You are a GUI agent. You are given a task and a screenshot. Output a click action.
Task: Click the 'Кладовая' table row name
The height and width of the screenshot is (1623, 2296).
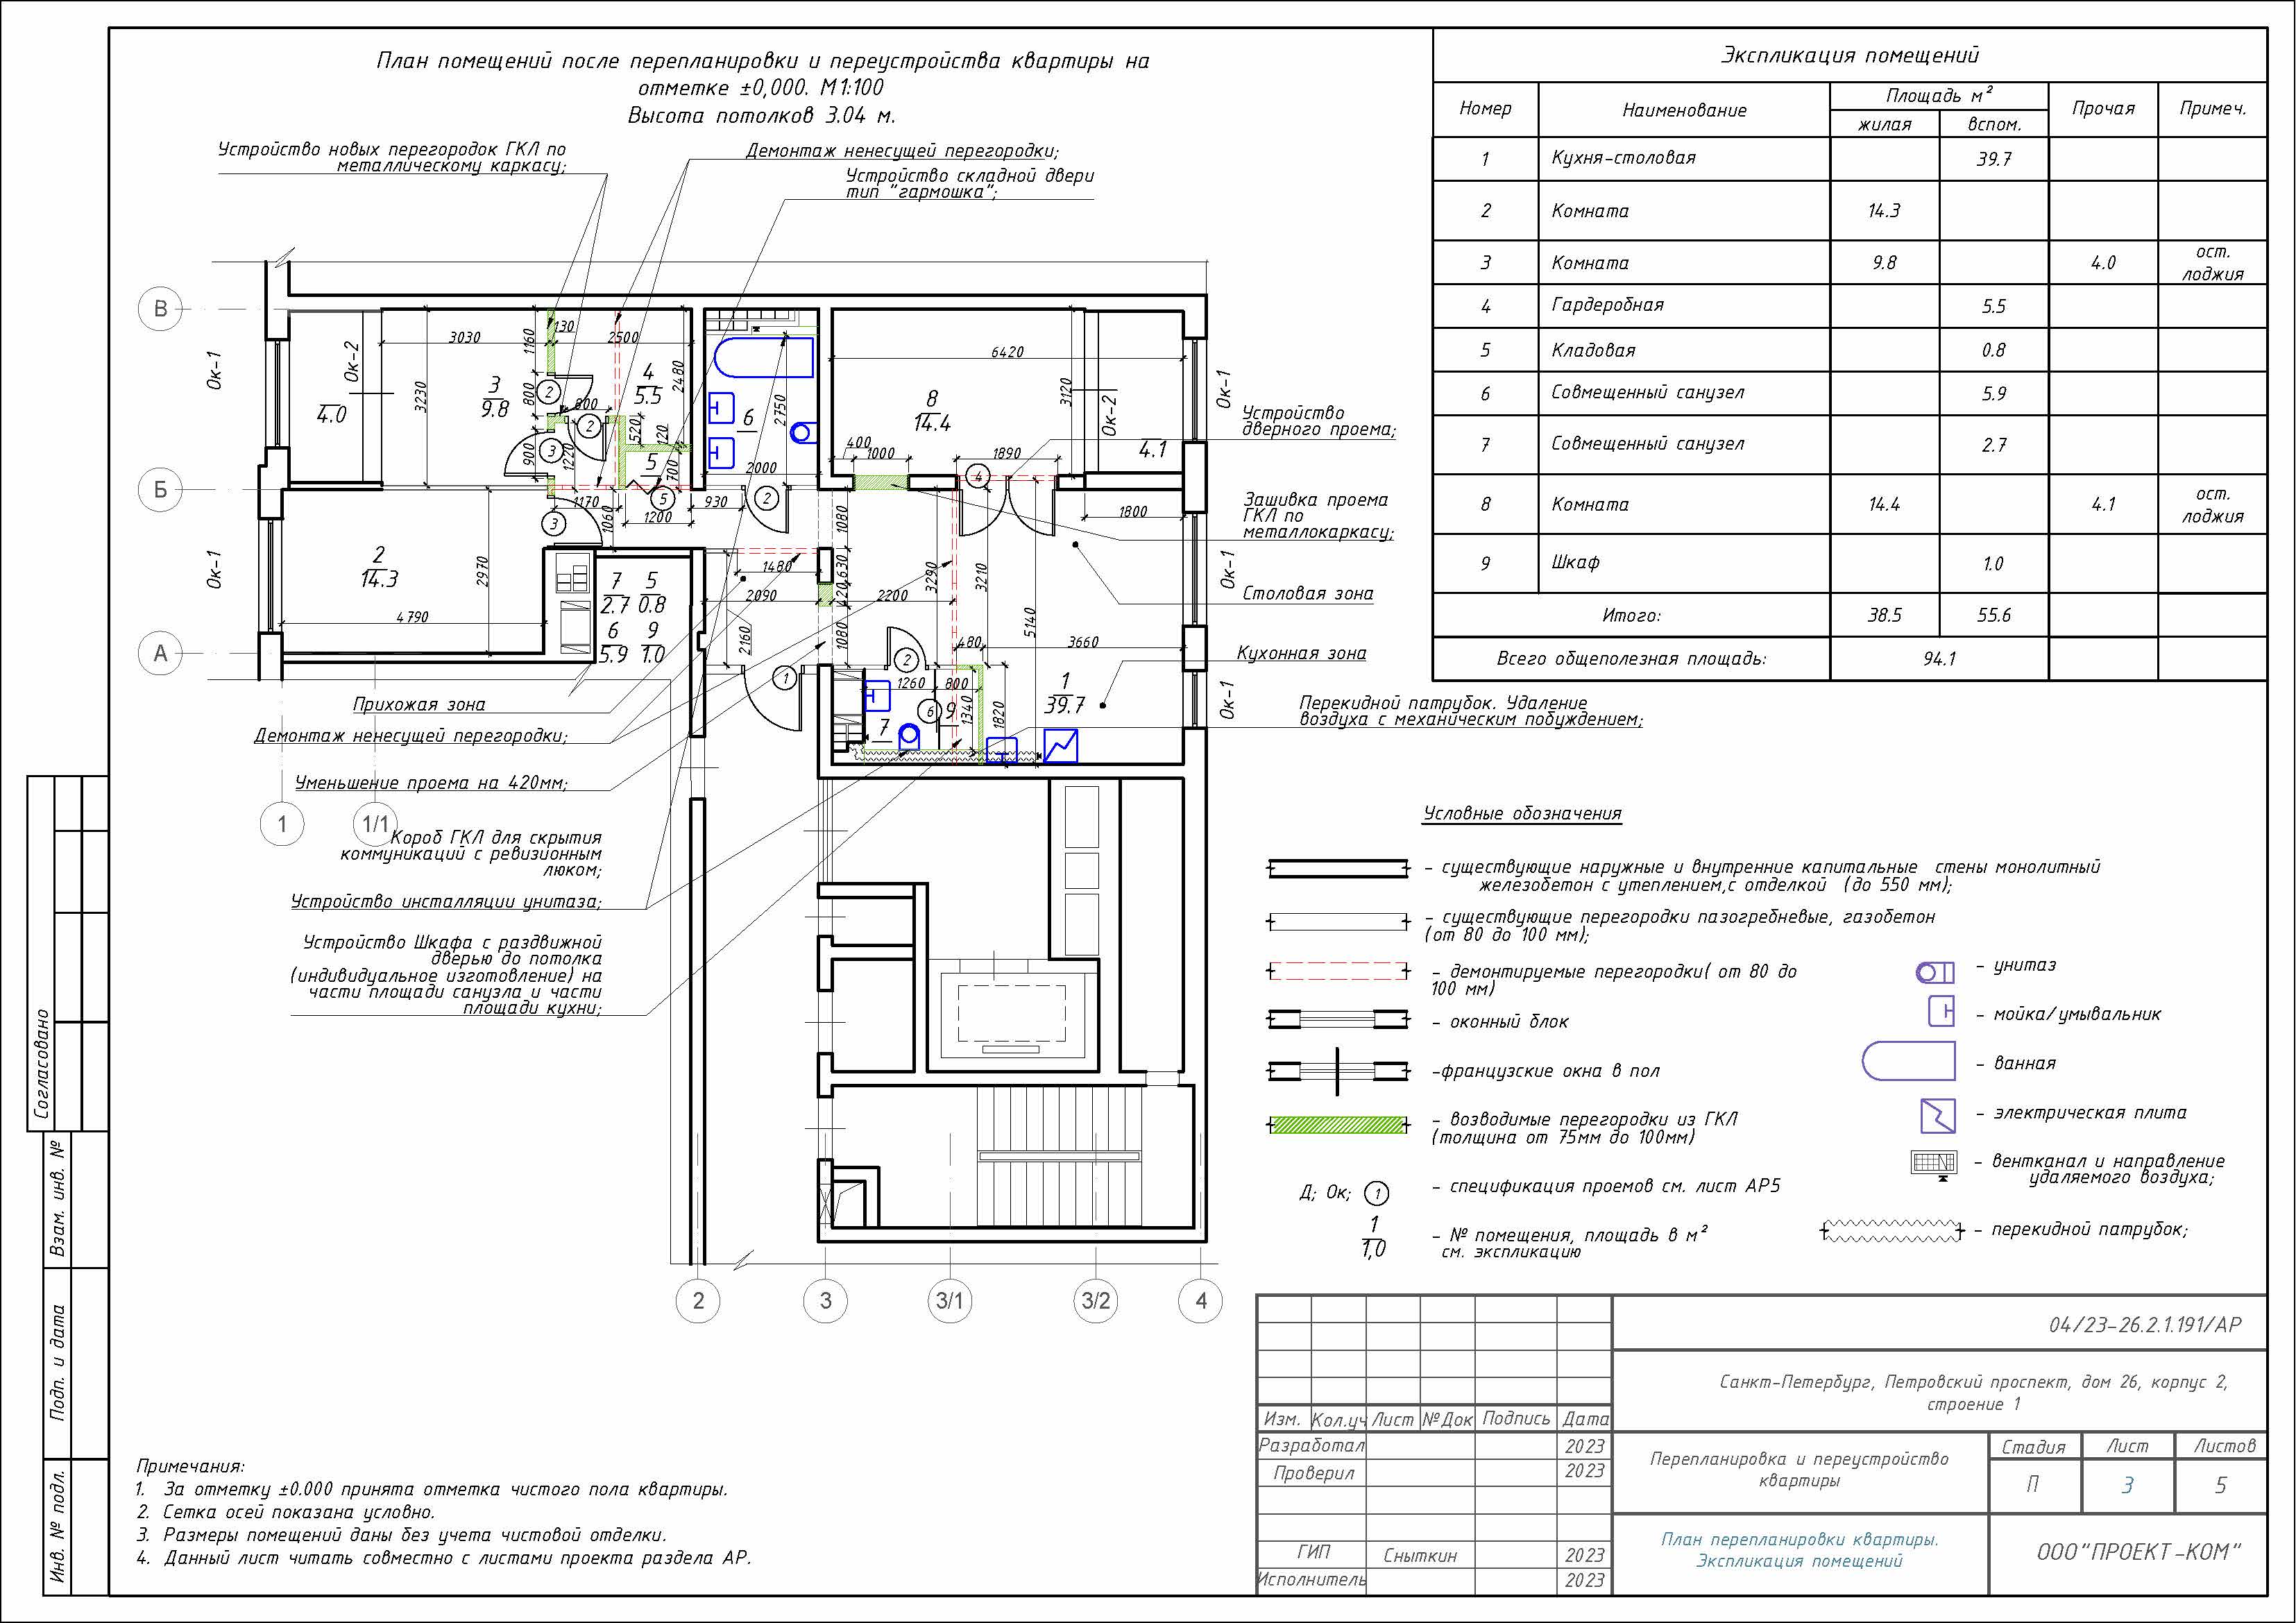click(x=1593, y=351)
